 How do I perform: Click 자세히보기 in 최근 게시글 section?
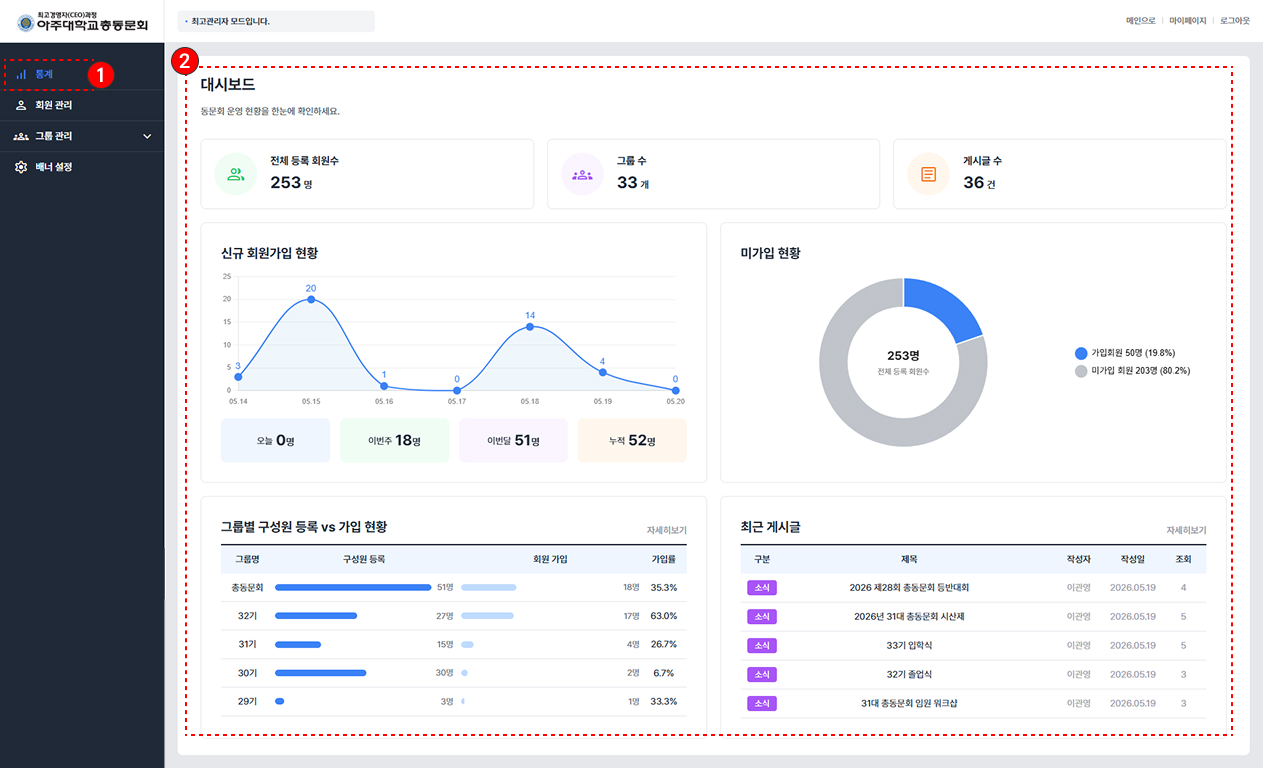tap(1186, 530)
